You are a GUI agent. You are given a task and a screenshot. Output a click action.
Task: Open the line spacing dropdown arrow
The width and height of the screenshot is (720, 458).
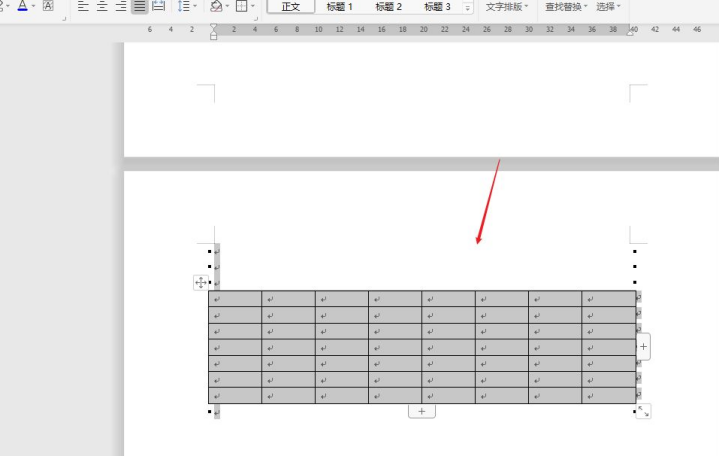[195, 6]
